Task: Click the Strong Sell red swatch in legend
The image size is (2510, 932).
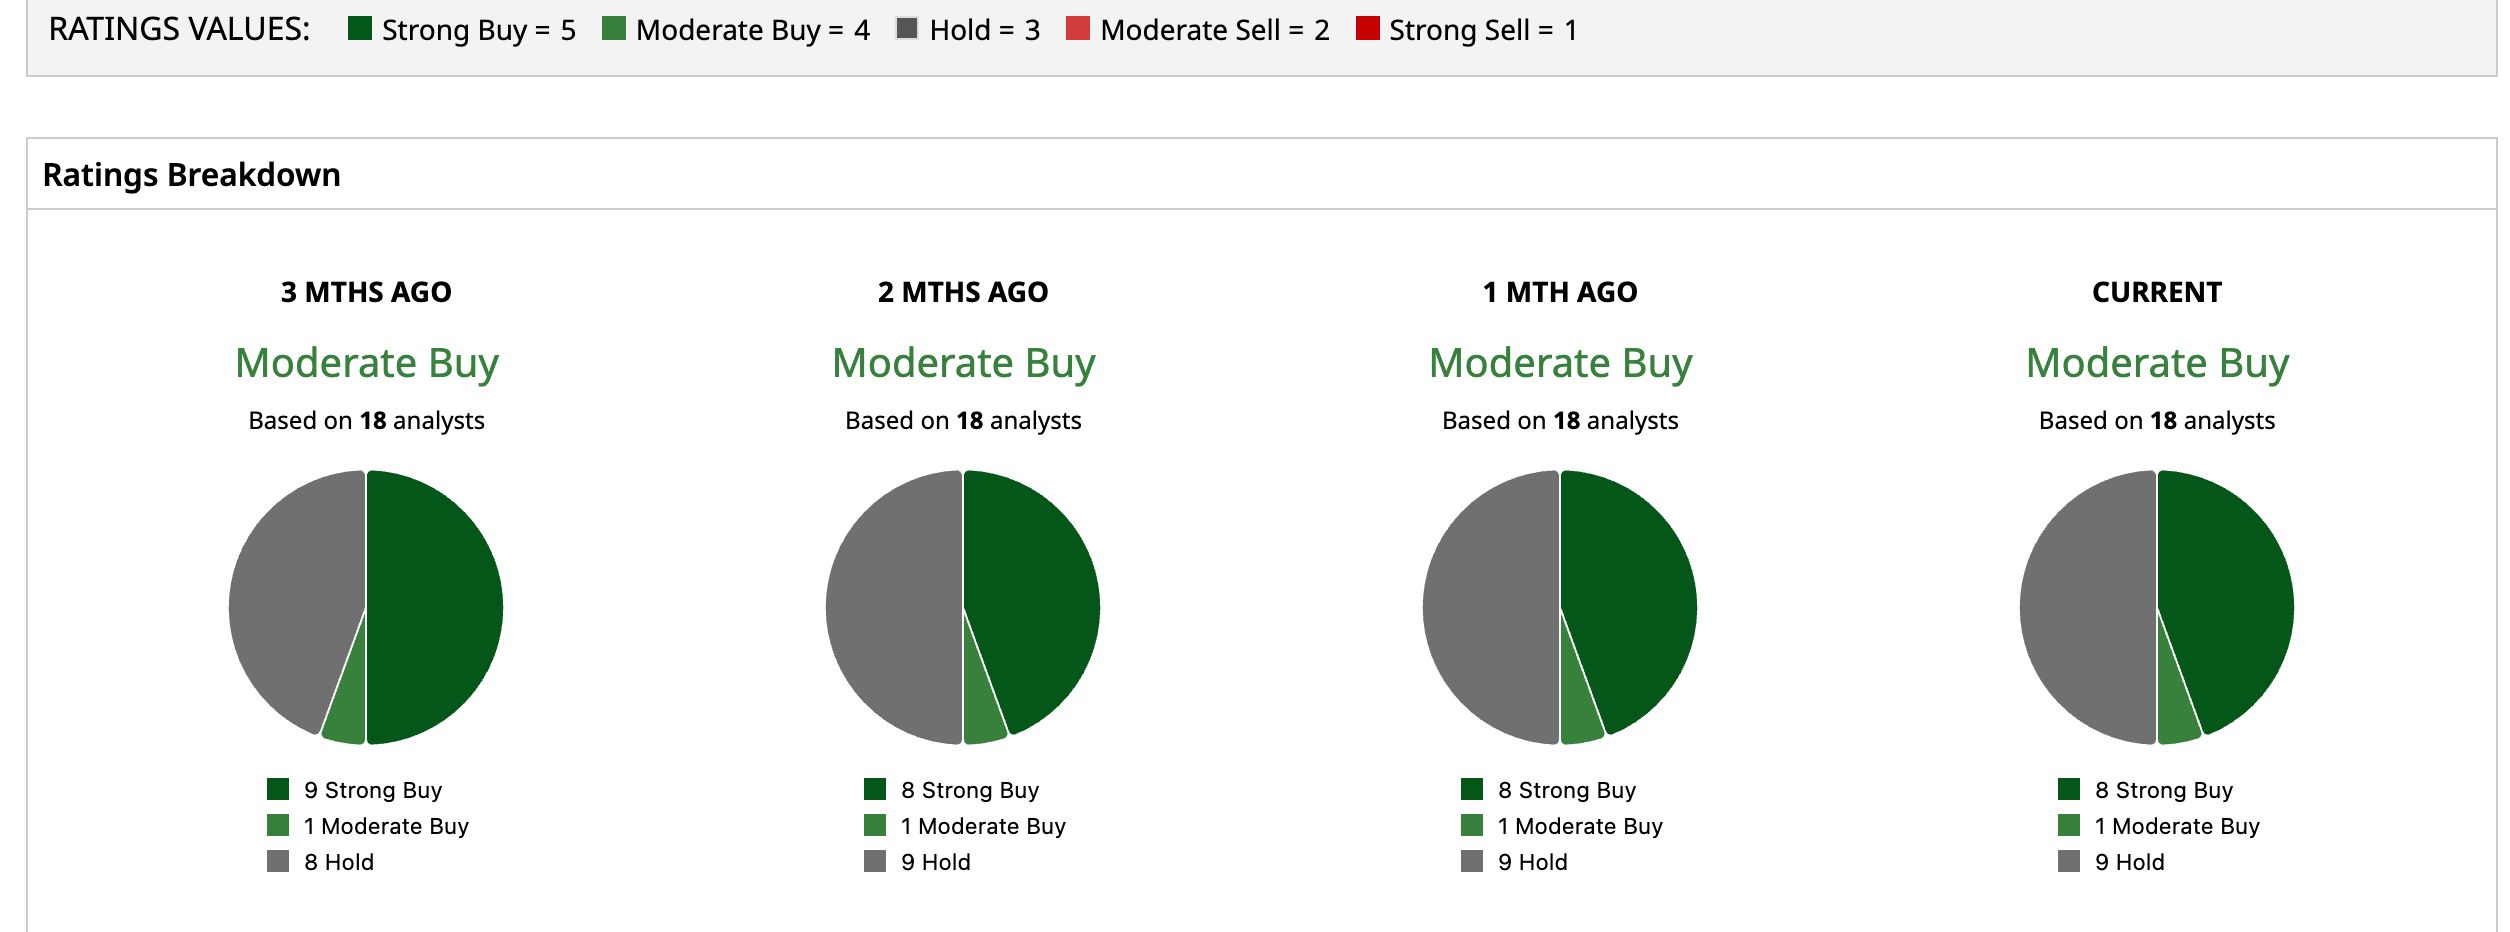Action: click(1368, 28)
